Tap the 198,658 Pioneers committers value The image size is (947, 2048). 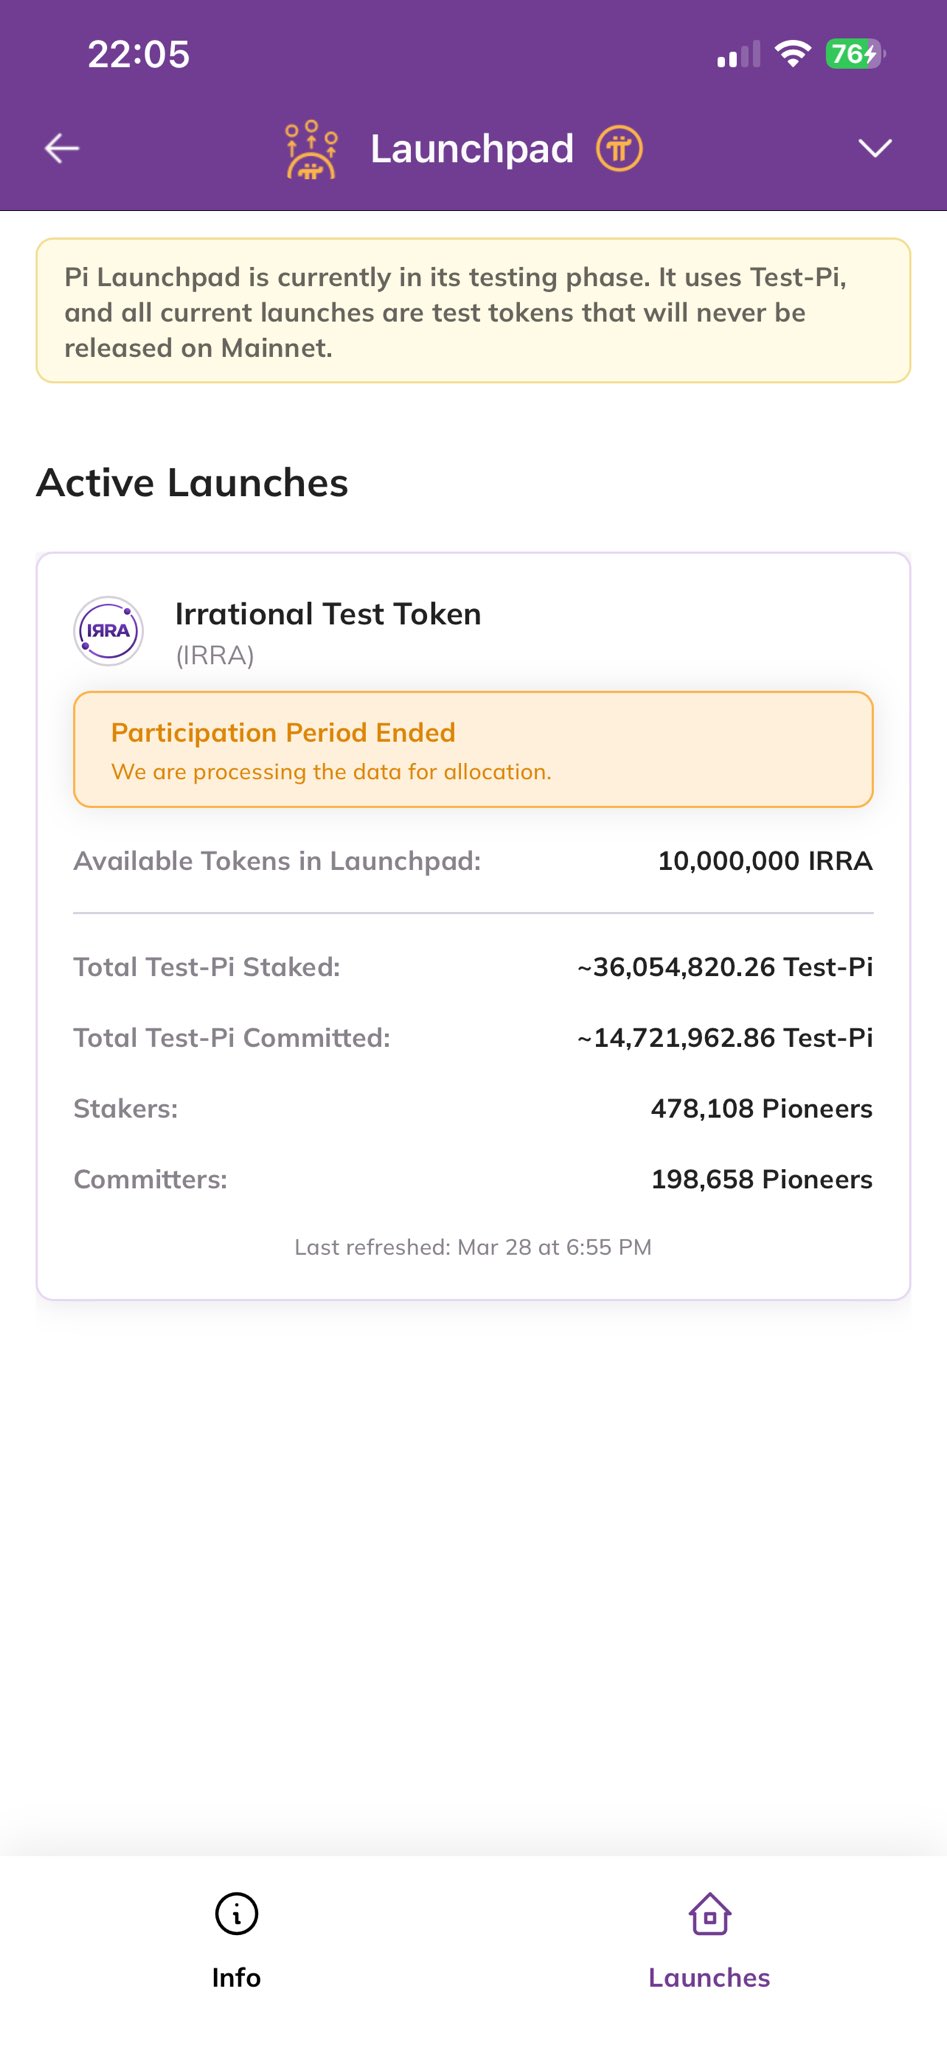point(761,1180)
